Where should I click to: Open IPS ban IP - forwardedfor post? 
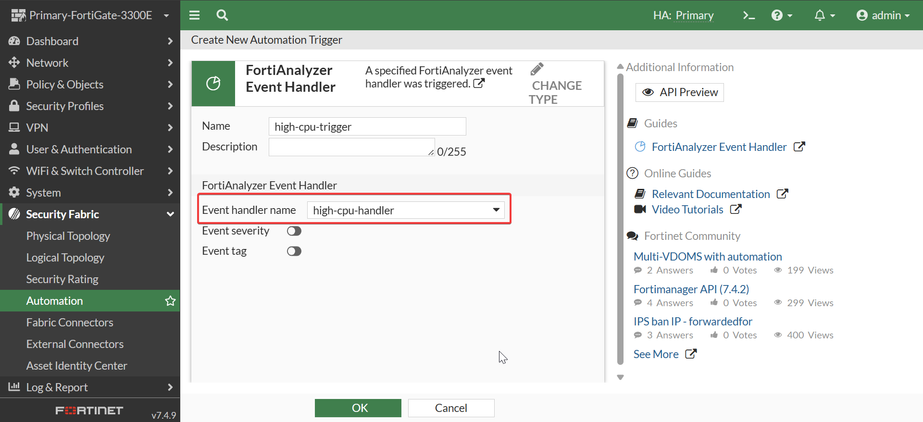[693, 321]
